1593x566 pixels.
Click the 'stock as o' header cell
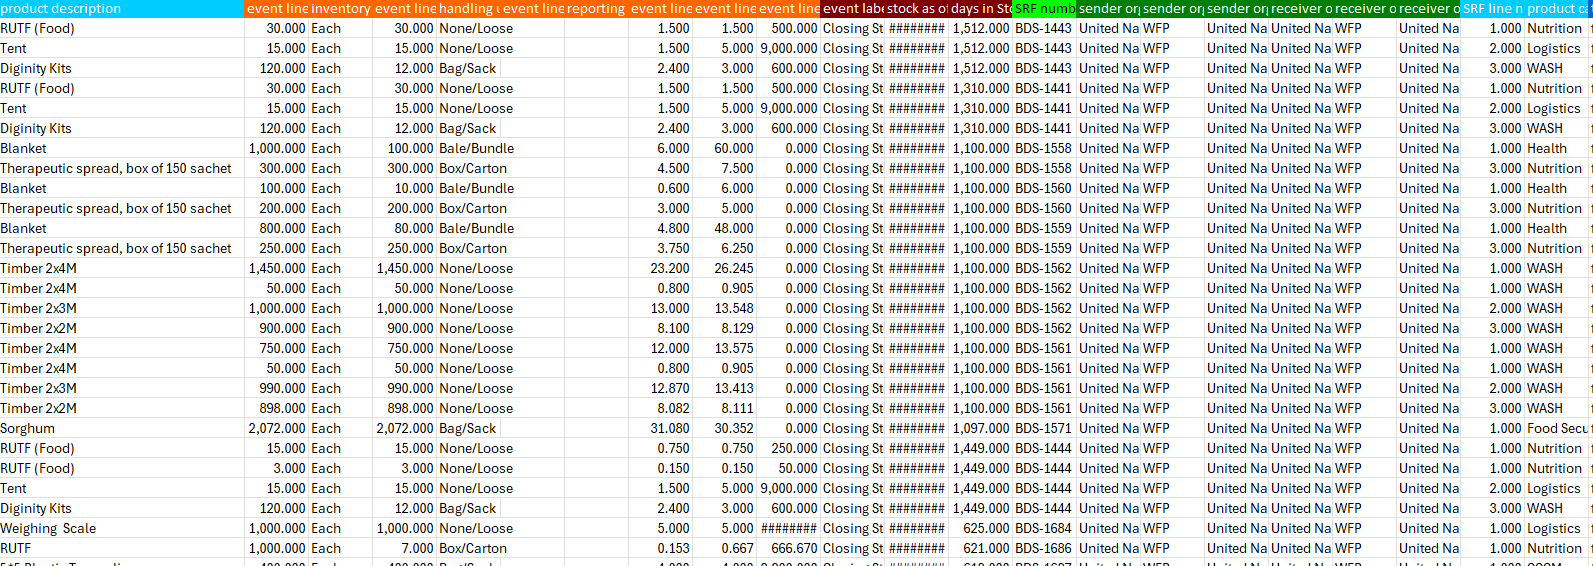point(916,8)
